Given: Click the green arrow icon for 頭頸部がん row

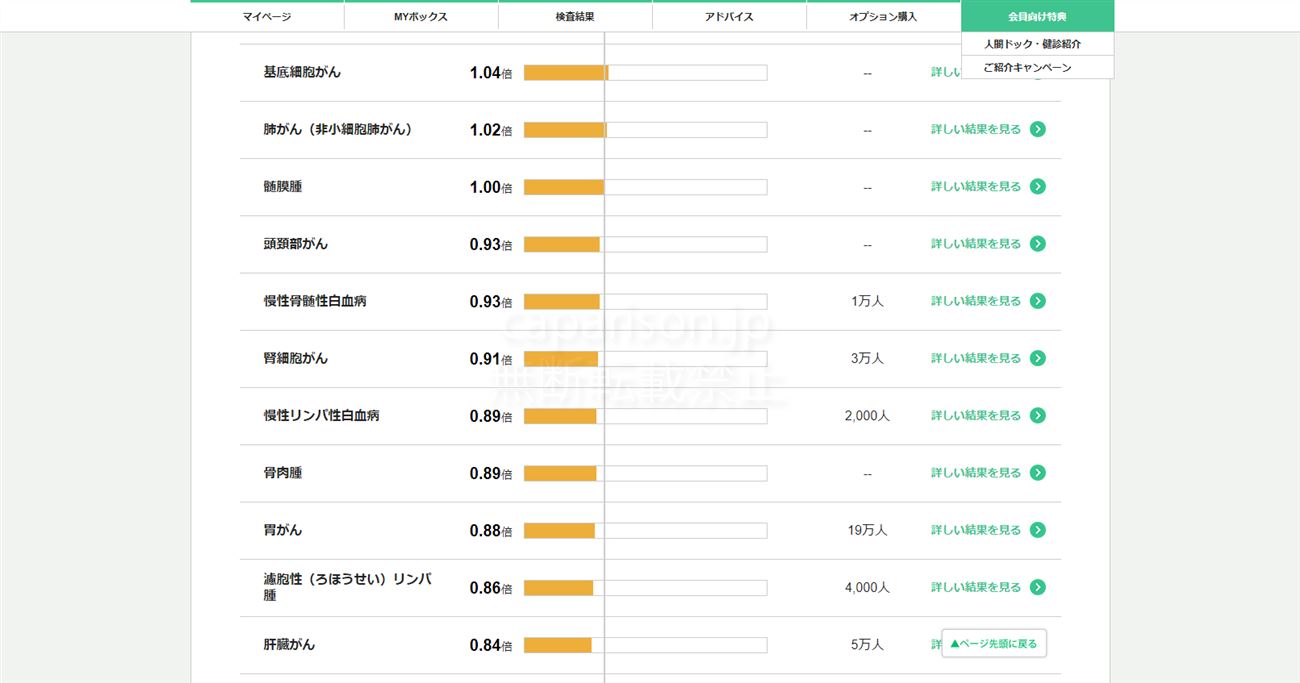Looking at the screenshot, I should tap(1038, 243).
